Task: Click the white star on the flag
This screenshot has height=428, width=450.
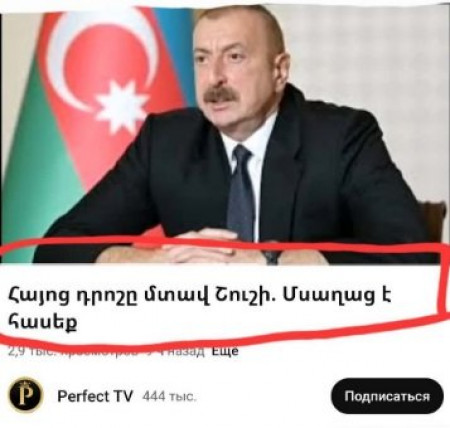Action: point(121,106)
